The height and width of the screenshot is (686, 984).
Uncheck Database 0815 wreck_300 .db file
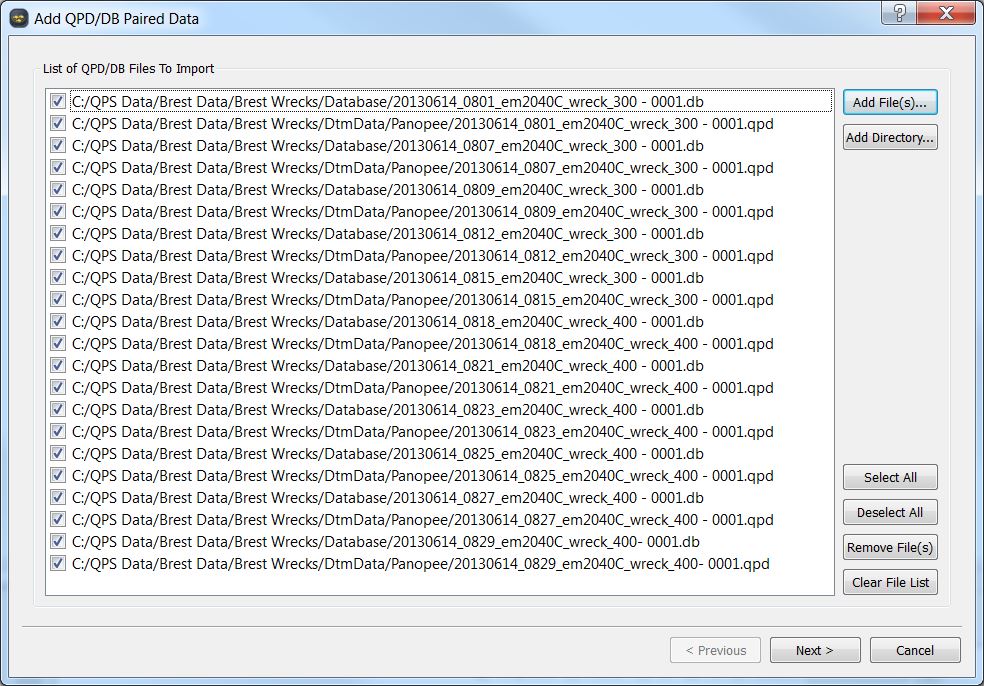pos(58,277)
